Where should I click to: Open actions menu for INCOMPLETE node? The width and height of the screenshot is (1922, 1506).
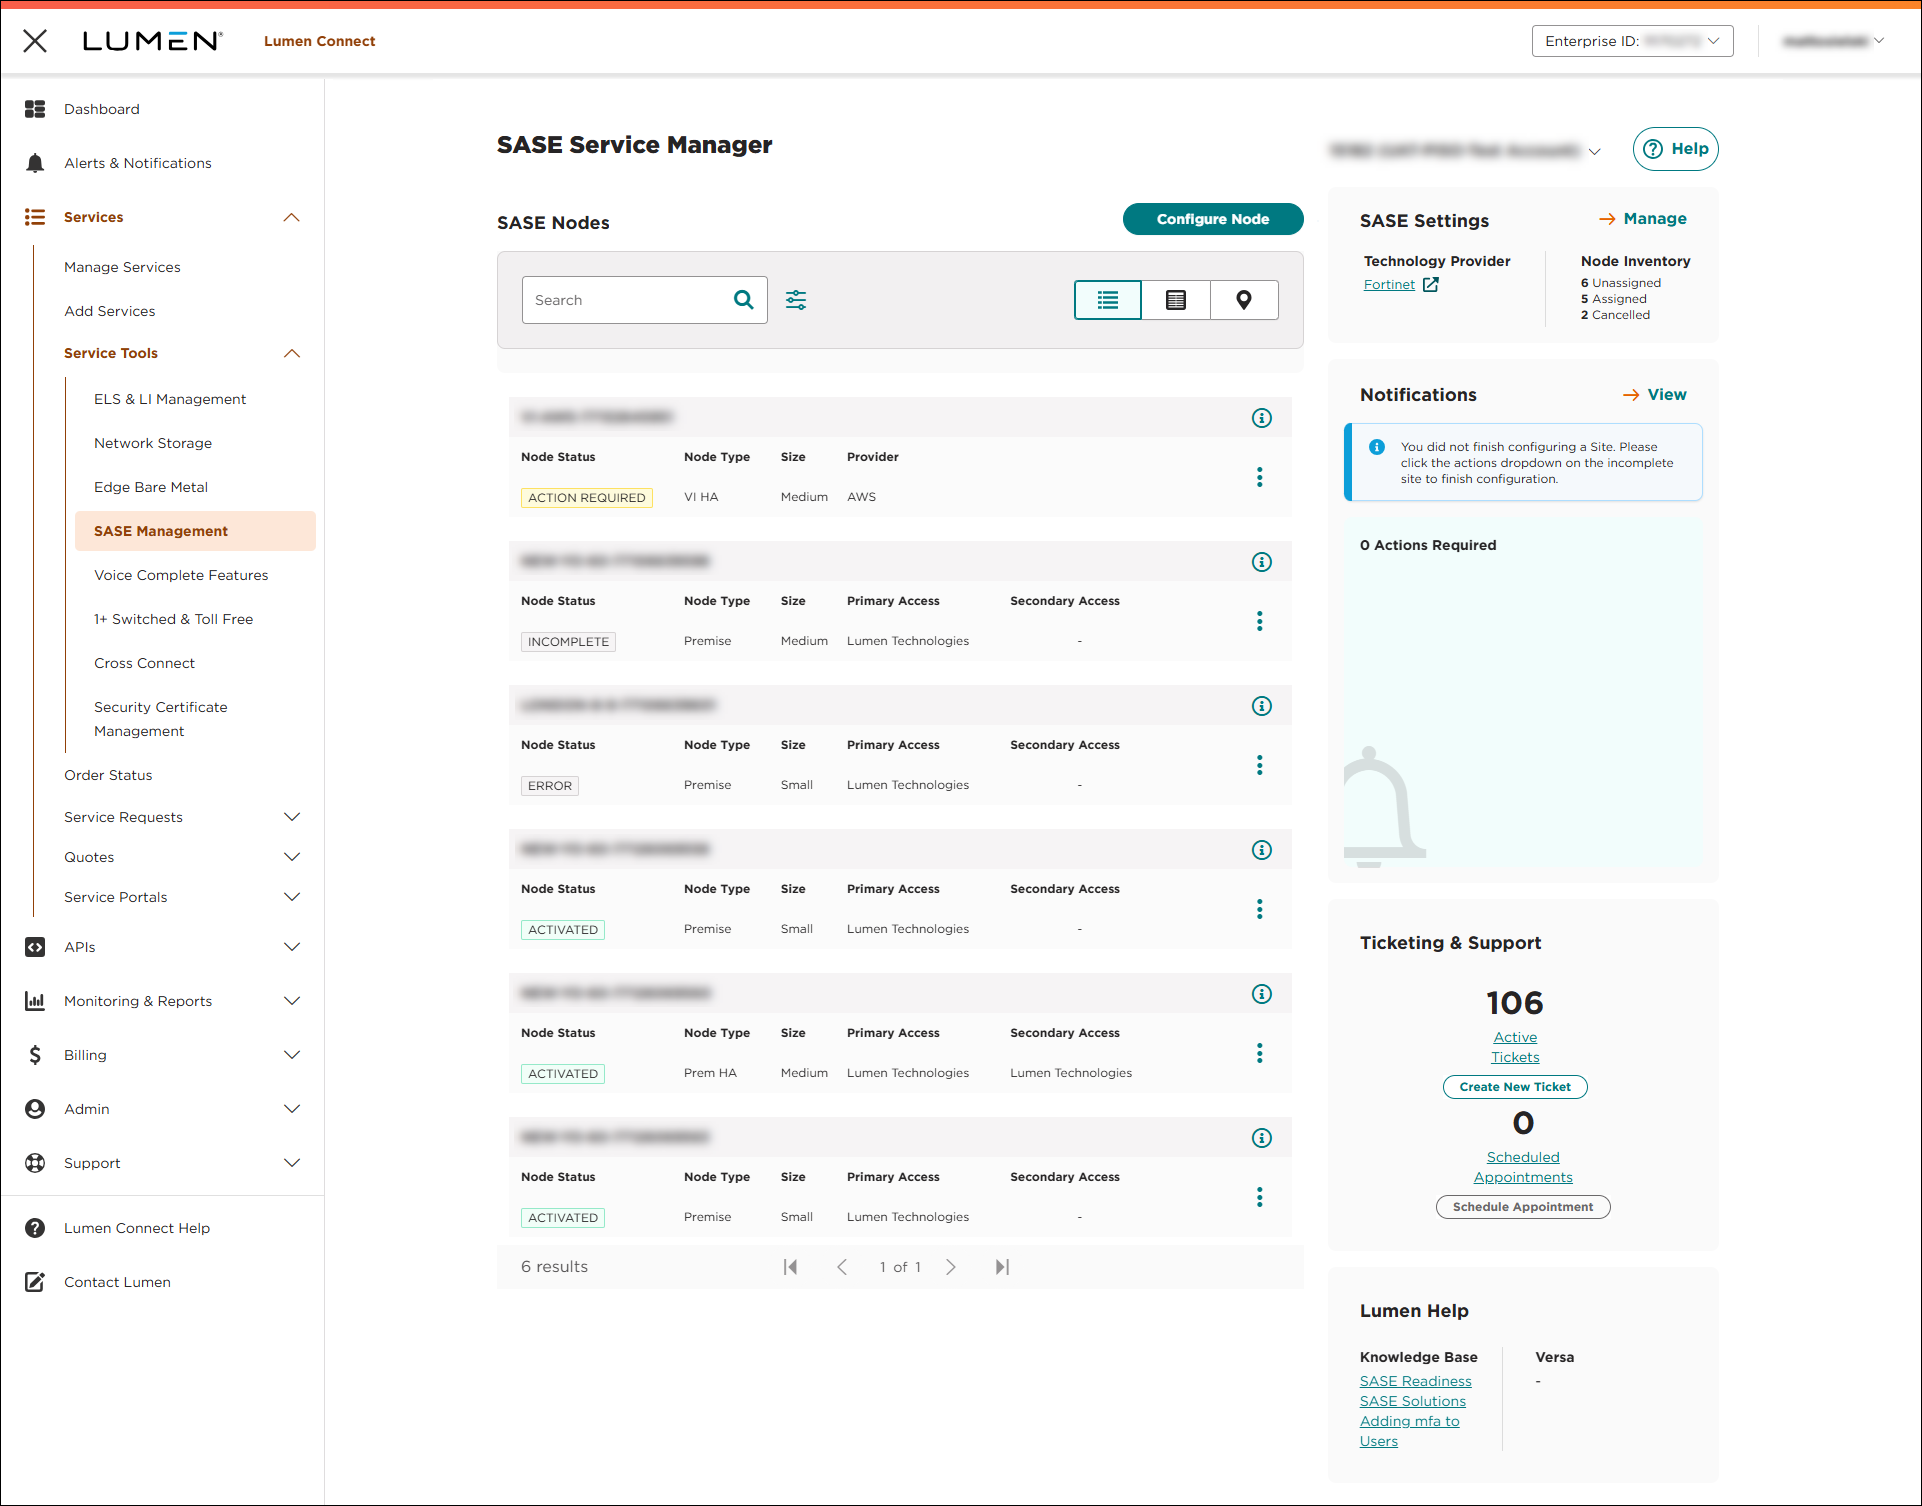[x=1260, y=621]
